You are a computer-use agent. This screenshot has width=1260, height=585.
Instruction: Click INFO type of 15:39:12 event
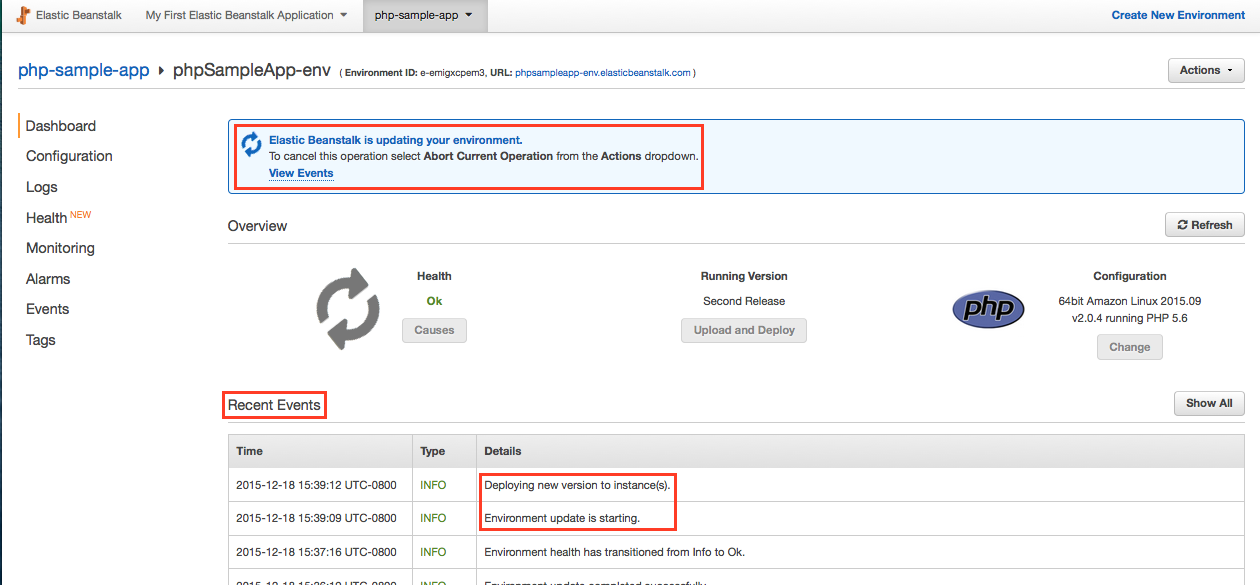tap(433, 485)
